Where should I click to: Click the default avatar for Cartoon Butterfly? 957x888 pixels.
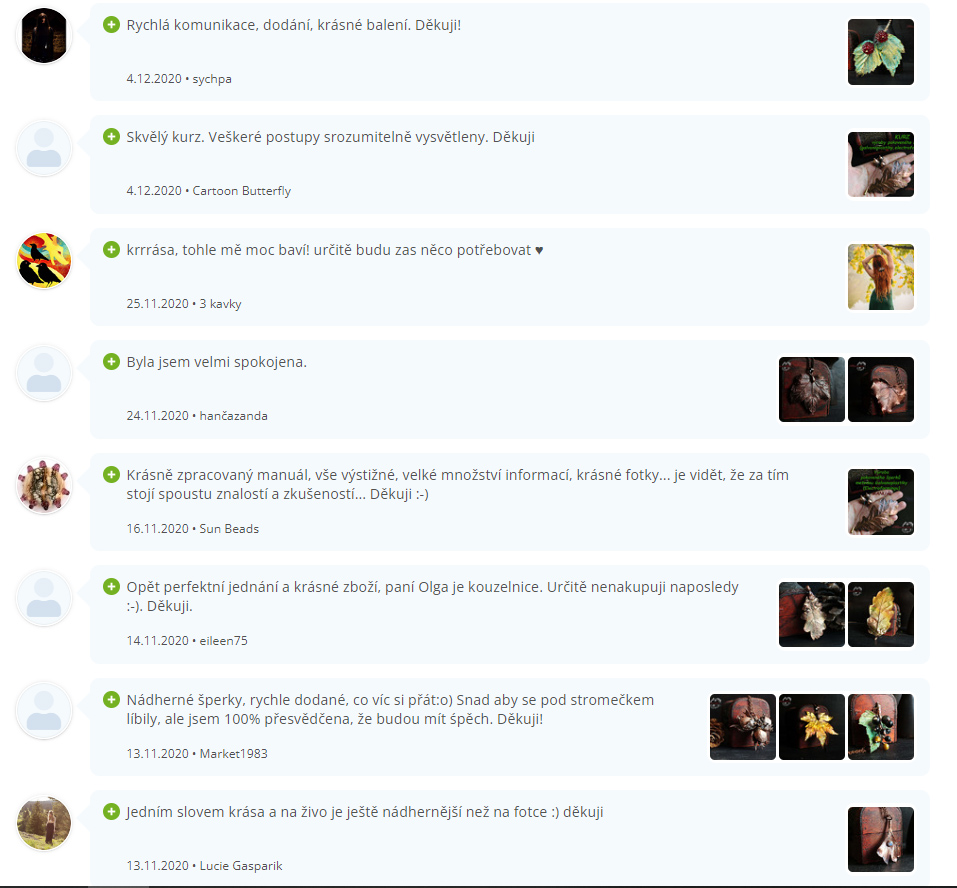(44, 148)
